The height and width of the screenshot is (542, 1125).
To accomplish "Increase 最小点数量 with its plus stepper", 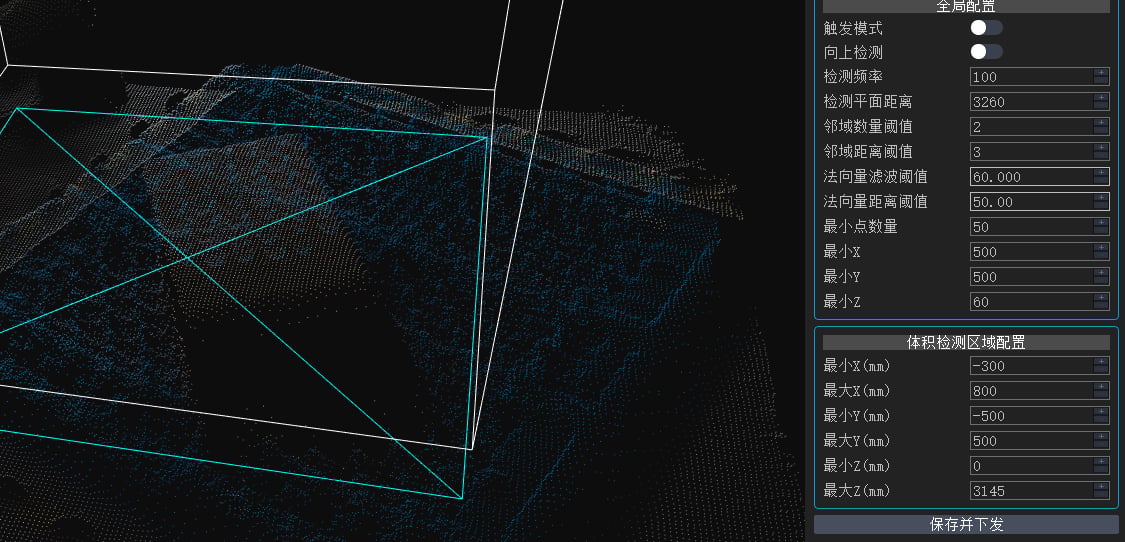I will pyautogui.click(x=1101, y=223).
